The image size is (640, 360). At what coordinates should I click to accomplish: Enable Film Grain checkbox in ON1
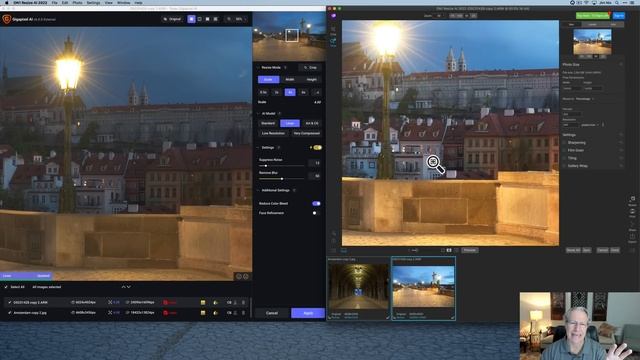[565, 150]
